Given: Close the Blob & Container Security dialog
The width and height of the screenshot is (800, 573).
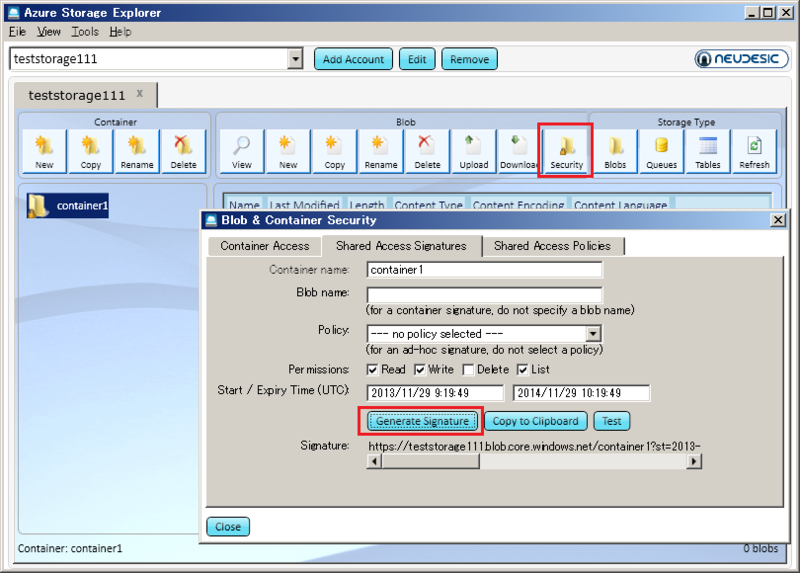Looking at the screenshot, I should tap(778, 220).
